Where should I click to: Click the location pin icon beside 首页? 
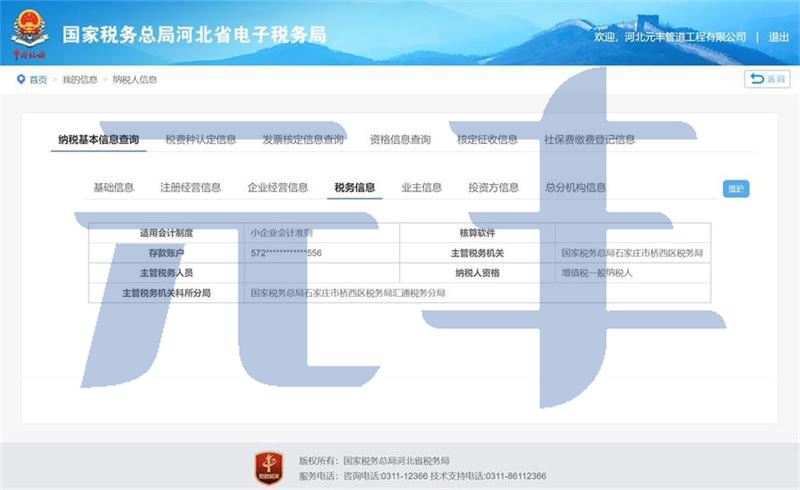20,80
